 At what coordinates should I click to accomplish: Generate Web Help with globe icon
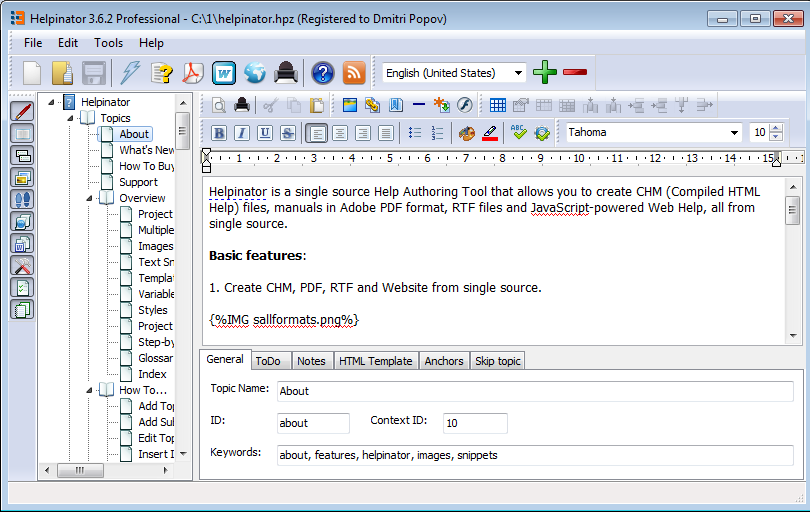click(255, 73)
